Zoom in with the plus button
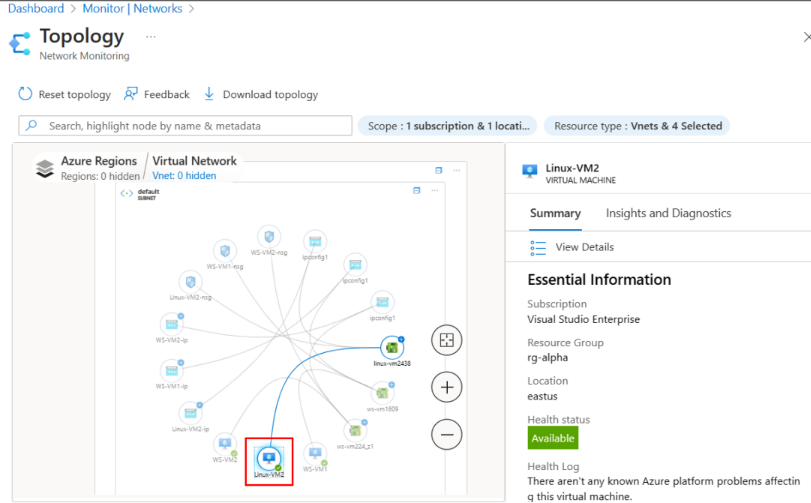The image size is (811, 503). [446, 387]
